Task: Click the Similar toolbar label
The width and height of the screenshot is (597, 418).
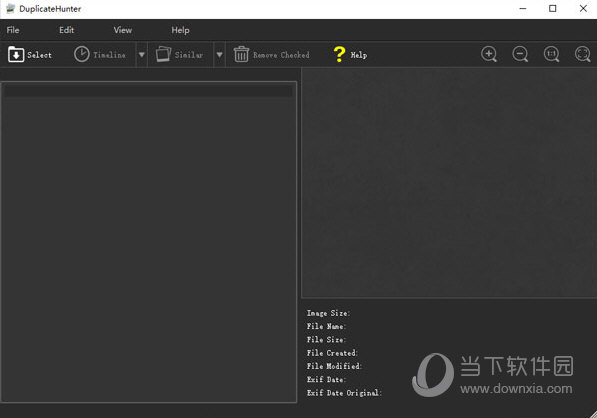Action: click(x=189, y=55)
